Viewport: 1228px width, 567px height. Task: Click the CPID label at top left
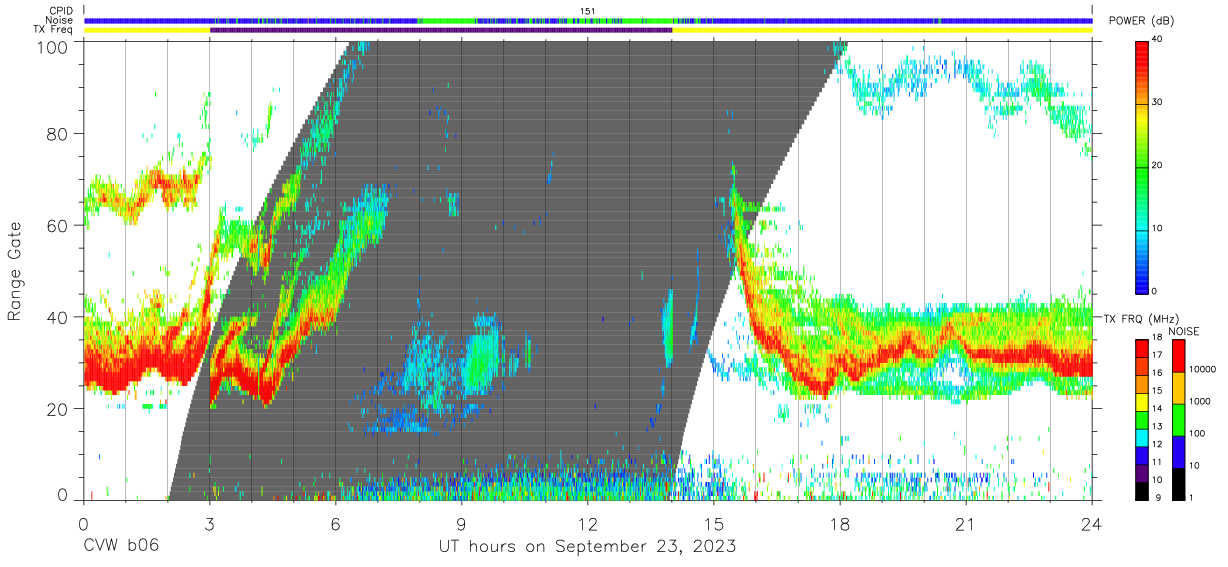click(x=60, y=11)
